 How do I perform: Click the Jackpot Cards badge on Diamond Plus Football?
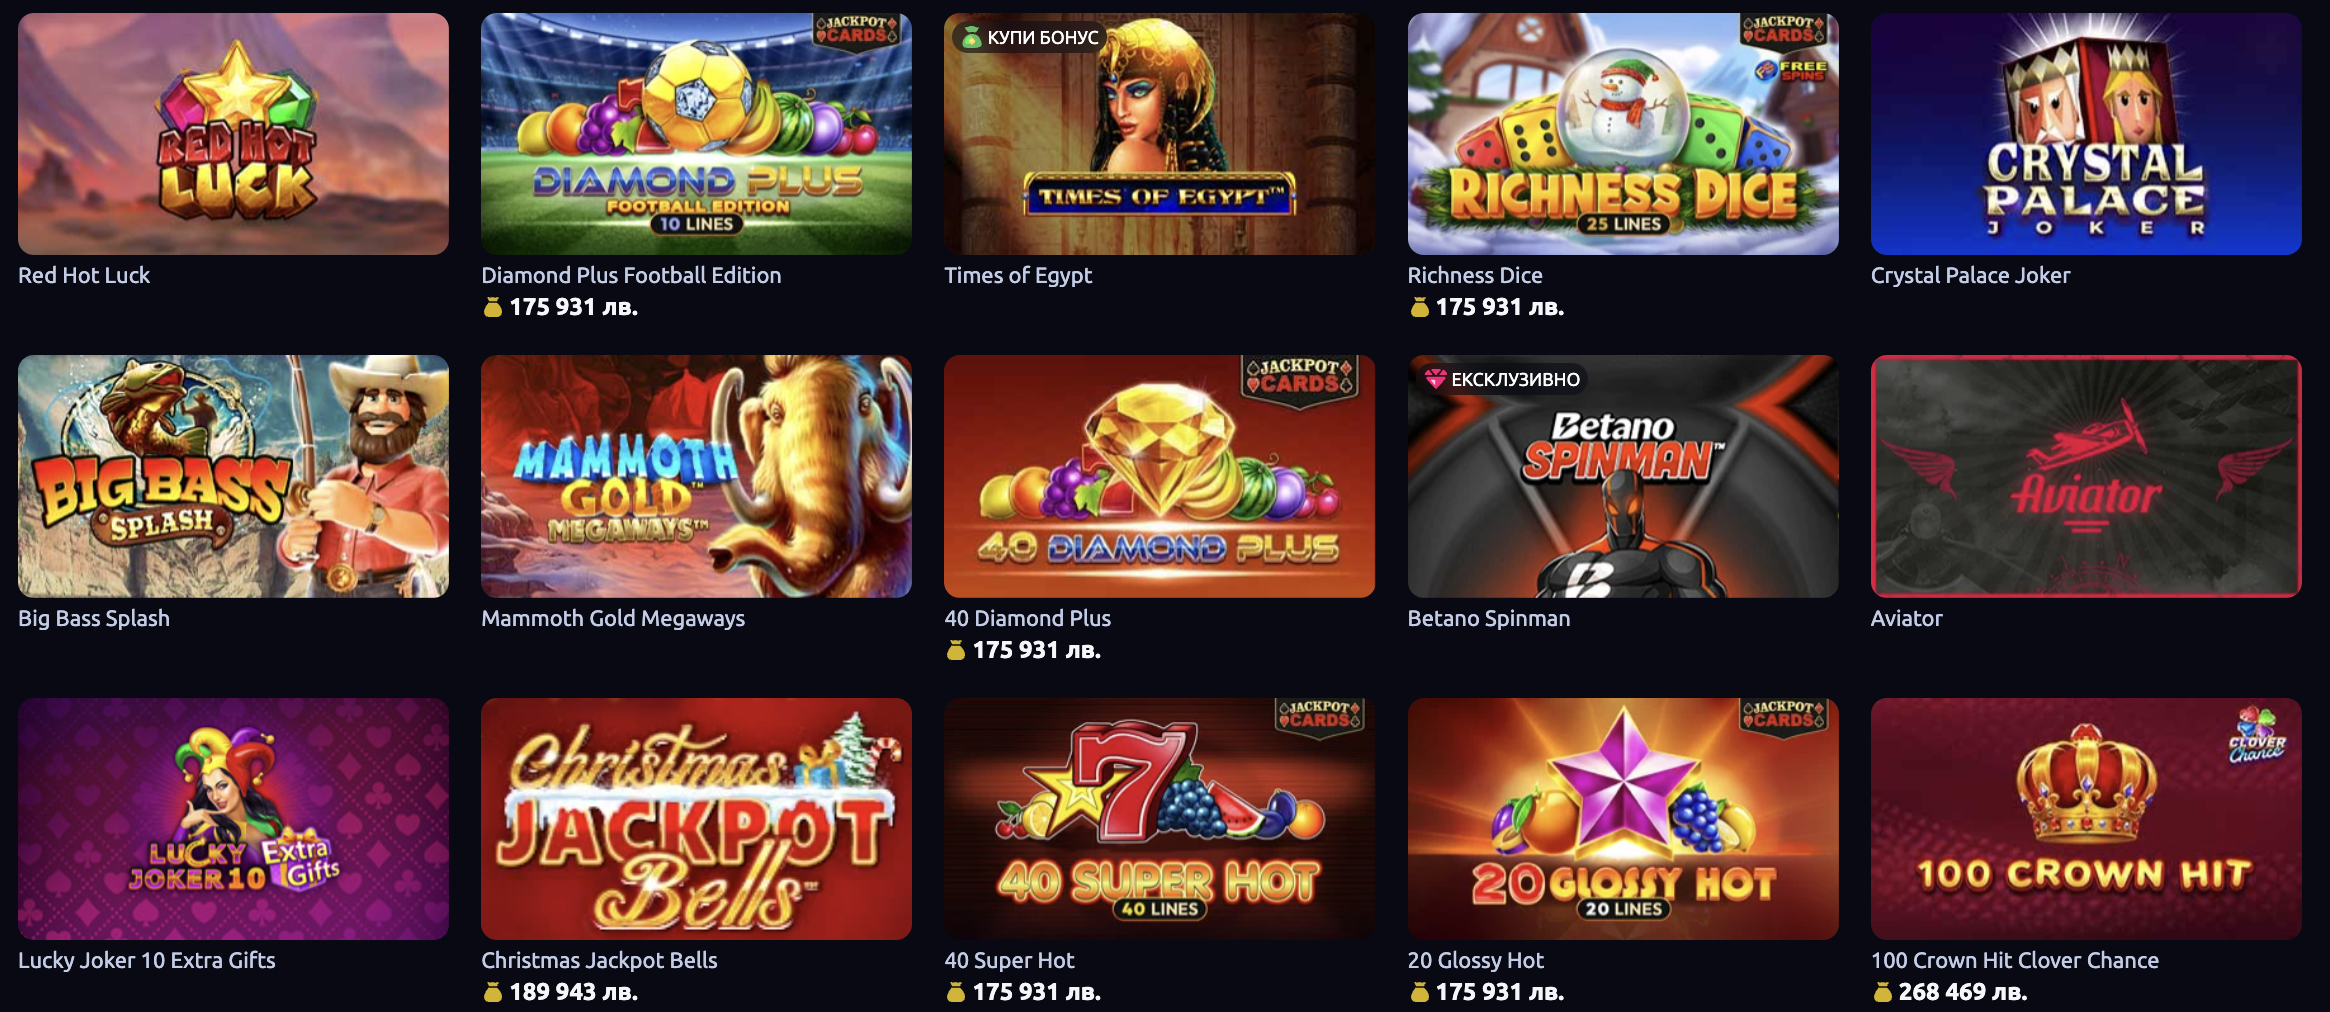coord(857,30)
